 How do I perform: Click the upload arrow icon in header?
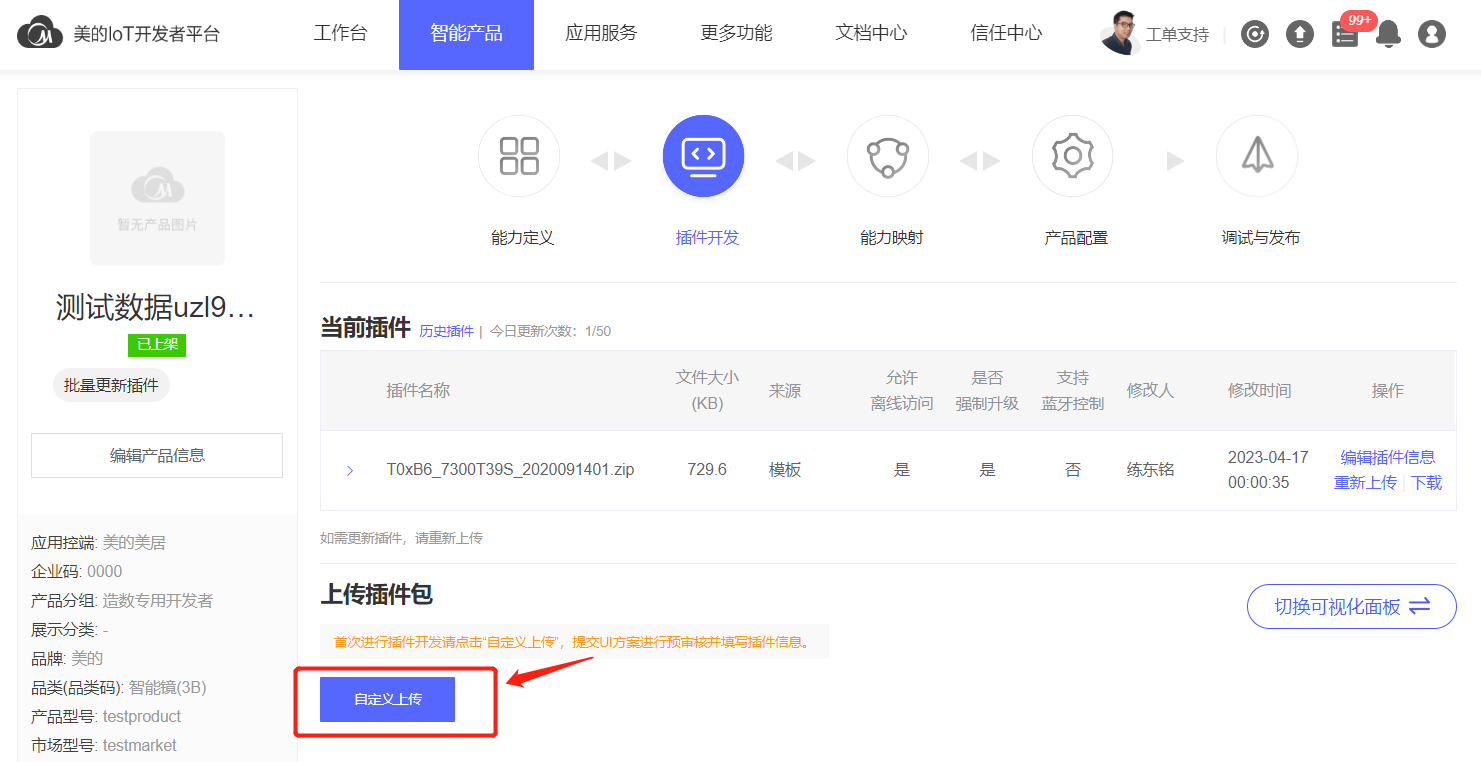pyautogui.click(x=1299, y=35)
